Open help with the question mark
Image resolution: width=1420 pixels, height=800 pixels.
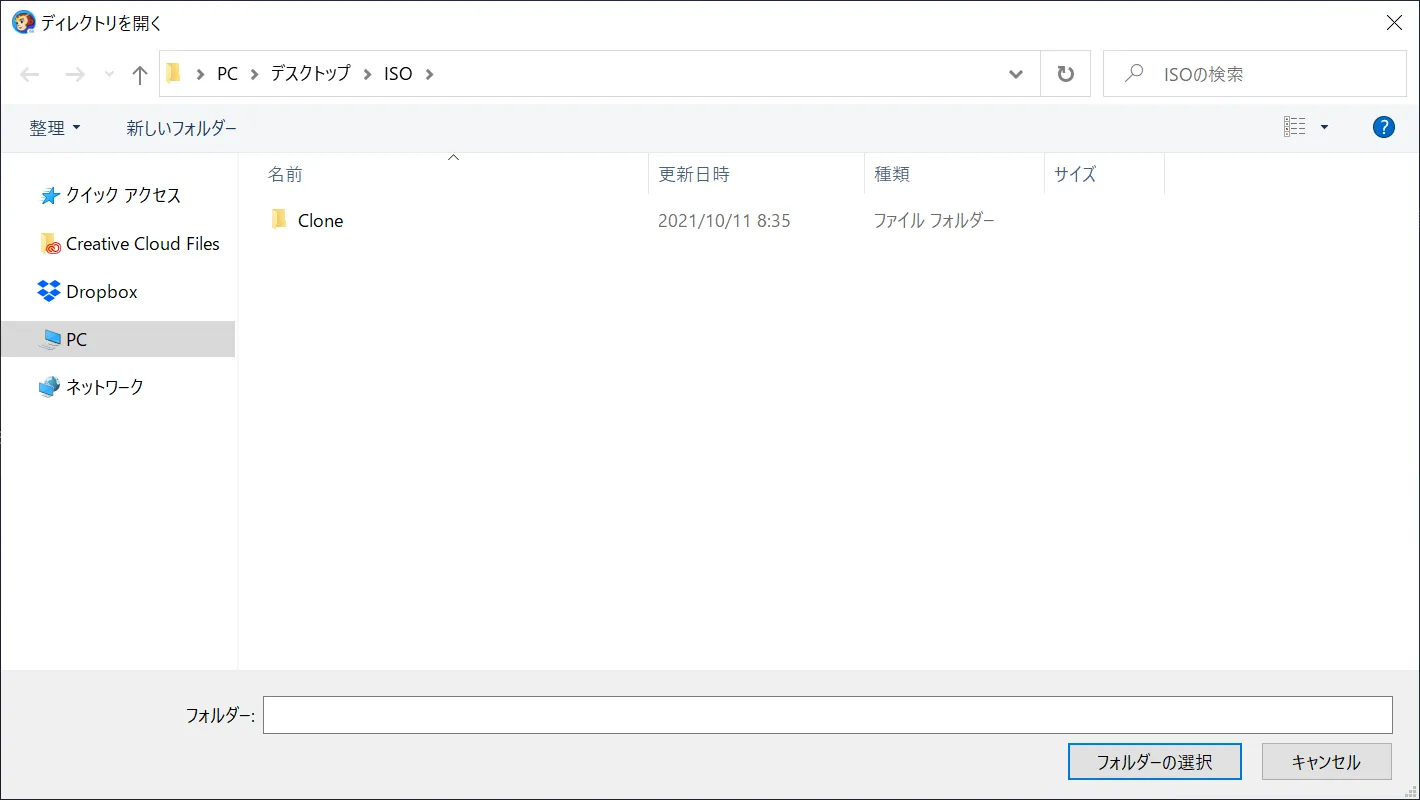[1384, 127]
